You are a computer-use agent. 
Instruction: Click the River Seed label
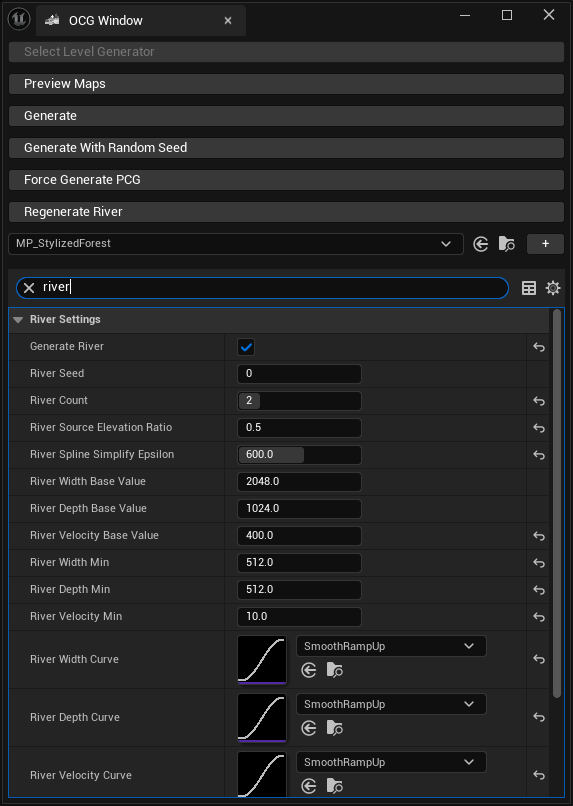point(57,374)
